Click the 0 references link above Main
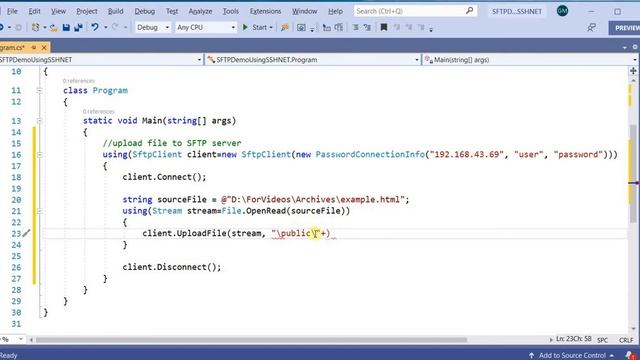The height and width of the screenshot is (360, 640). click(x=99, y=111)
